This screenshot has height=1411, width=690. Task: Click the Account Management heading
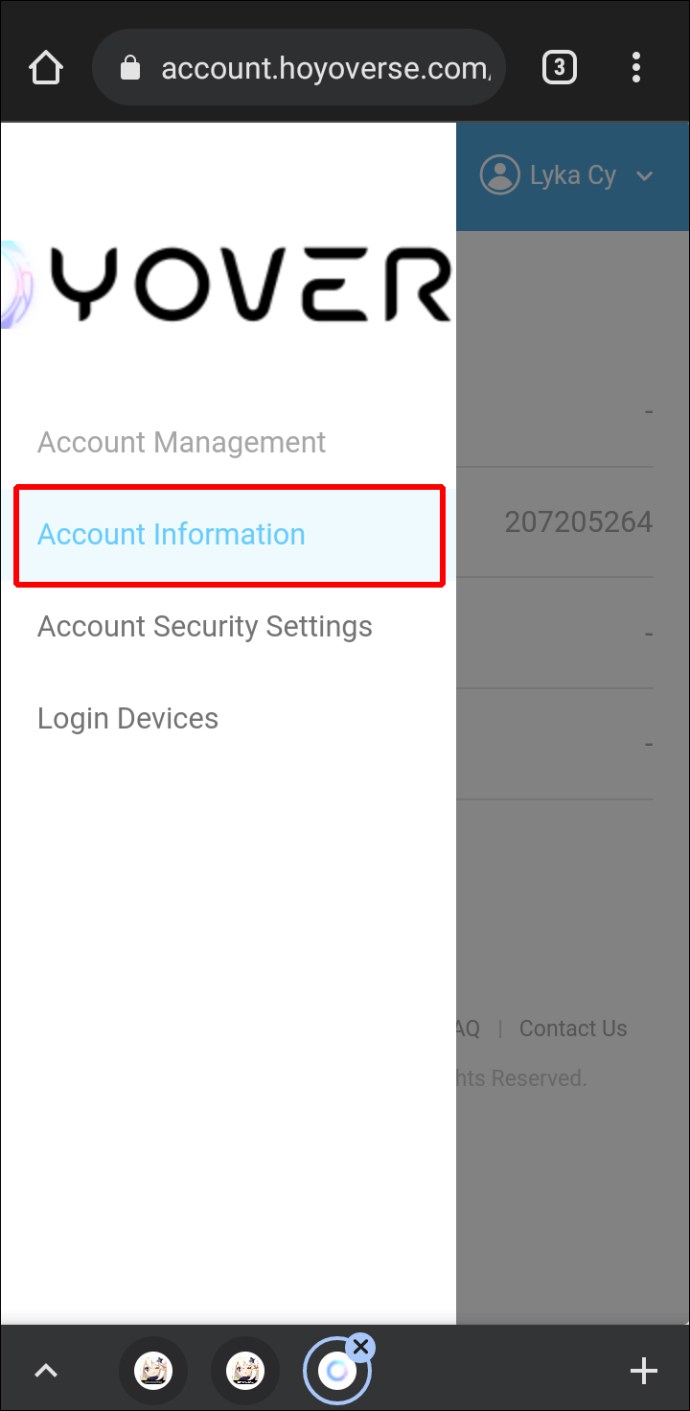(x=181, y=442)
